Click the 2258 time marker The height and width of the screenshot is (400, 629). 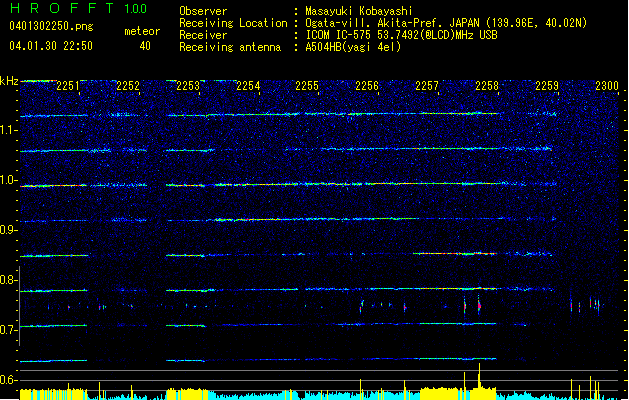pos(487,86)
